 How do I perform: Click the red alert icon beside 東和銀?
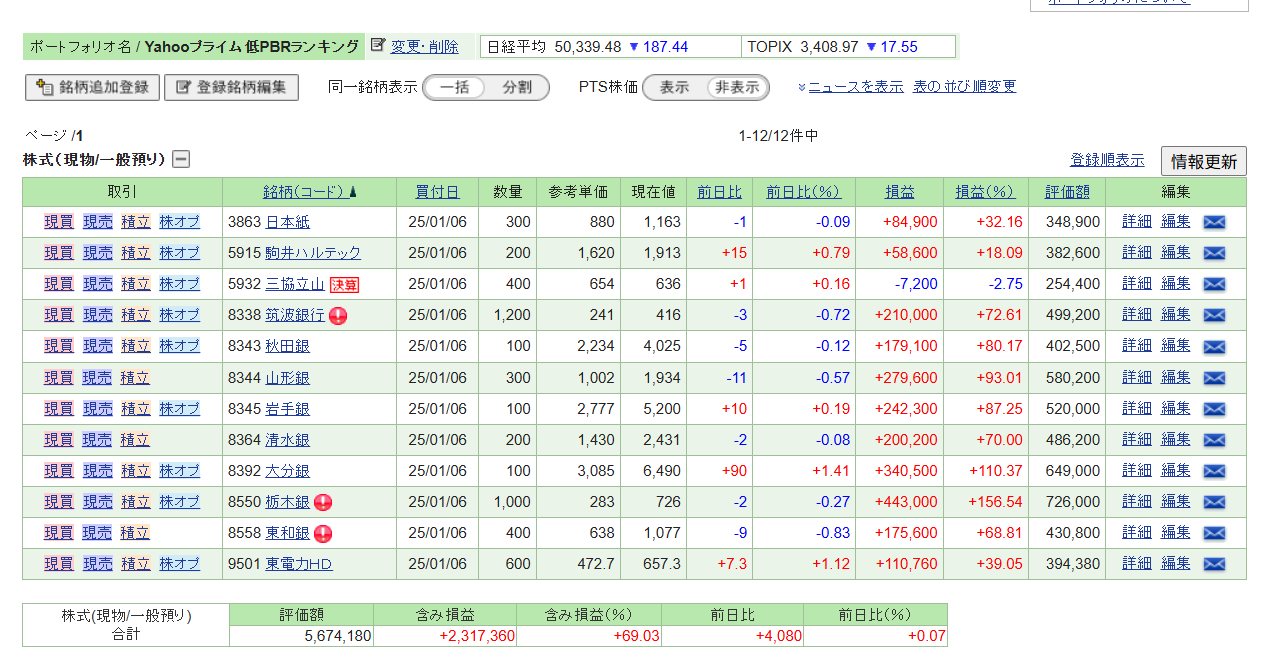pyautogui.click(x=323, y=533)
